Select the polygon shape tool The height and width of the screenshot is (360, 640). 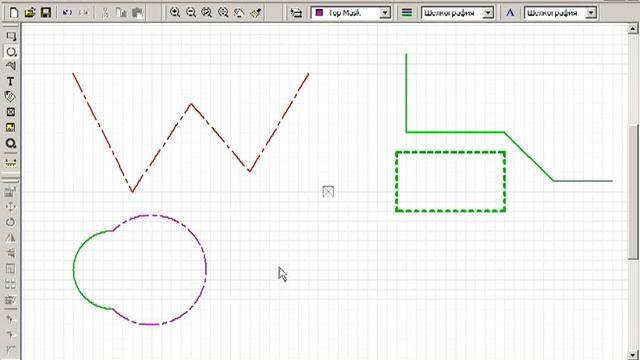(x=11, y=66)
